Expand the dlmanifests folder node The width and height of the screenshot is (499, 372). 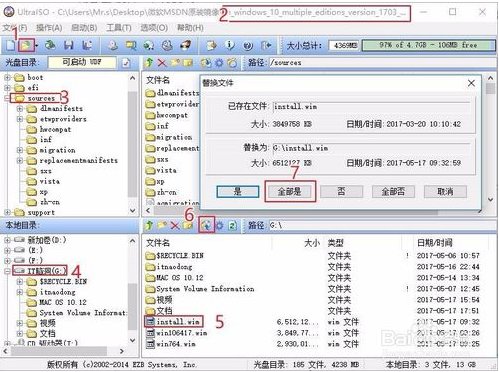(x=20, y=109)
